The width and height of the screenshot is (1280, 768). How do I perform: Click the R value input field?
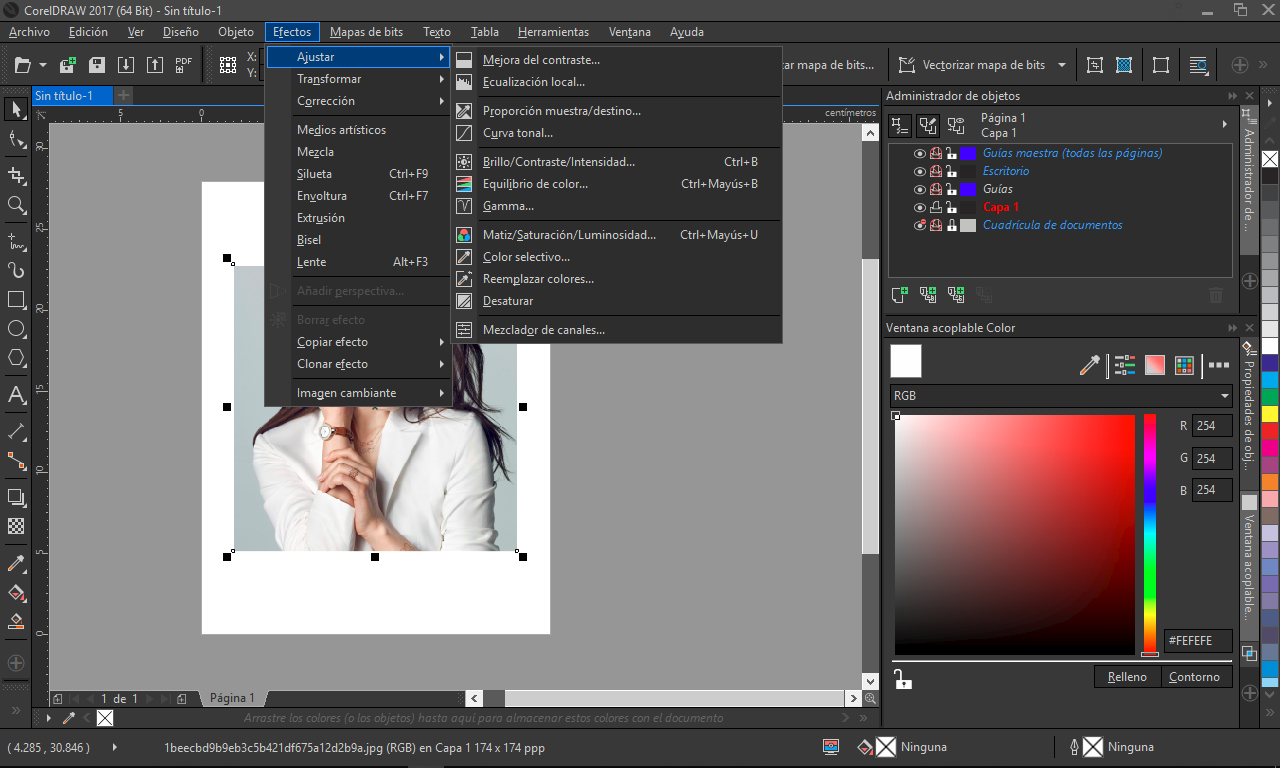pyautogui.click(x=1212, y=426)
